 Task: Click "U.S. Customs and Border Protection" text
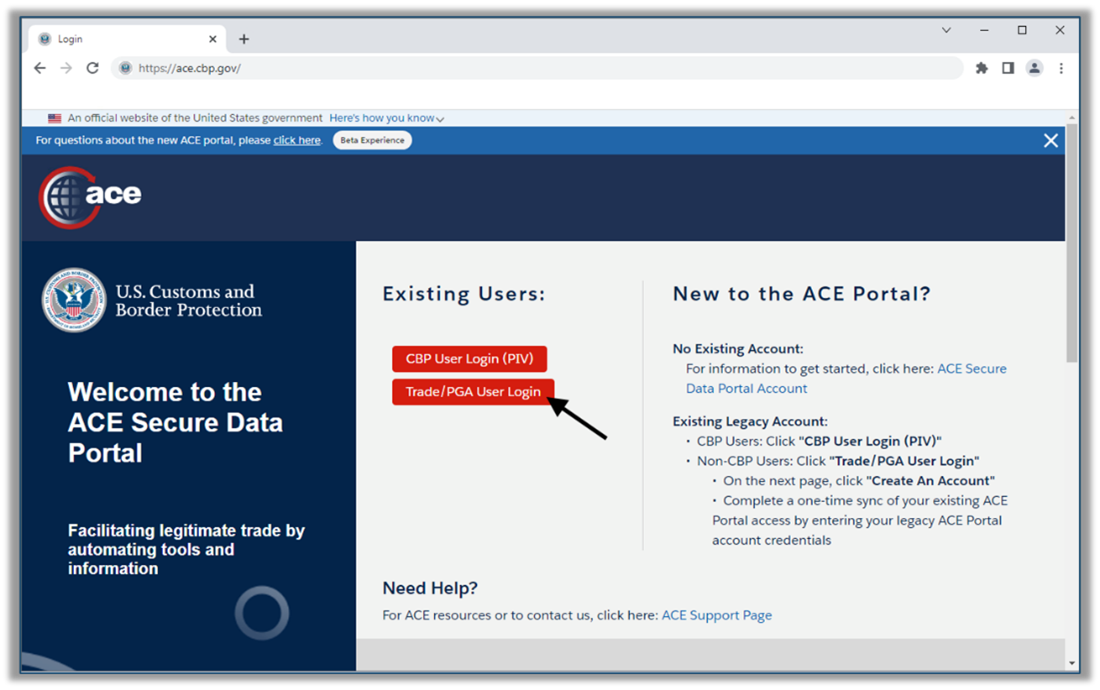(x=189, y=300)
